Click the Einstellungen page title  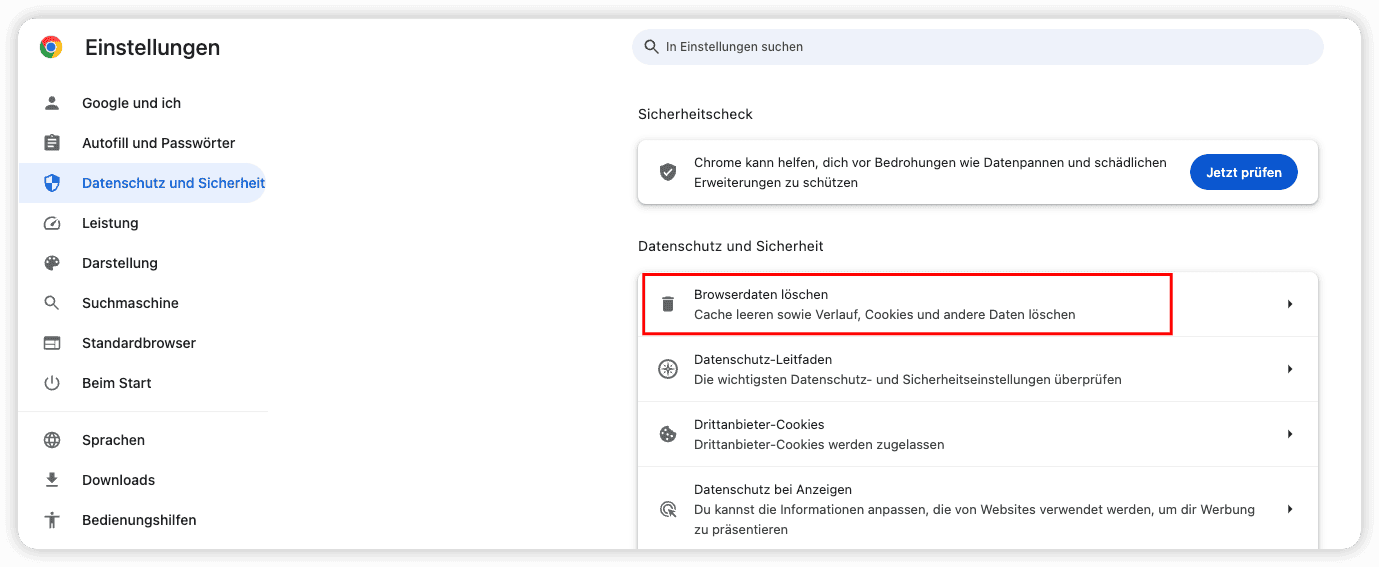152,47
